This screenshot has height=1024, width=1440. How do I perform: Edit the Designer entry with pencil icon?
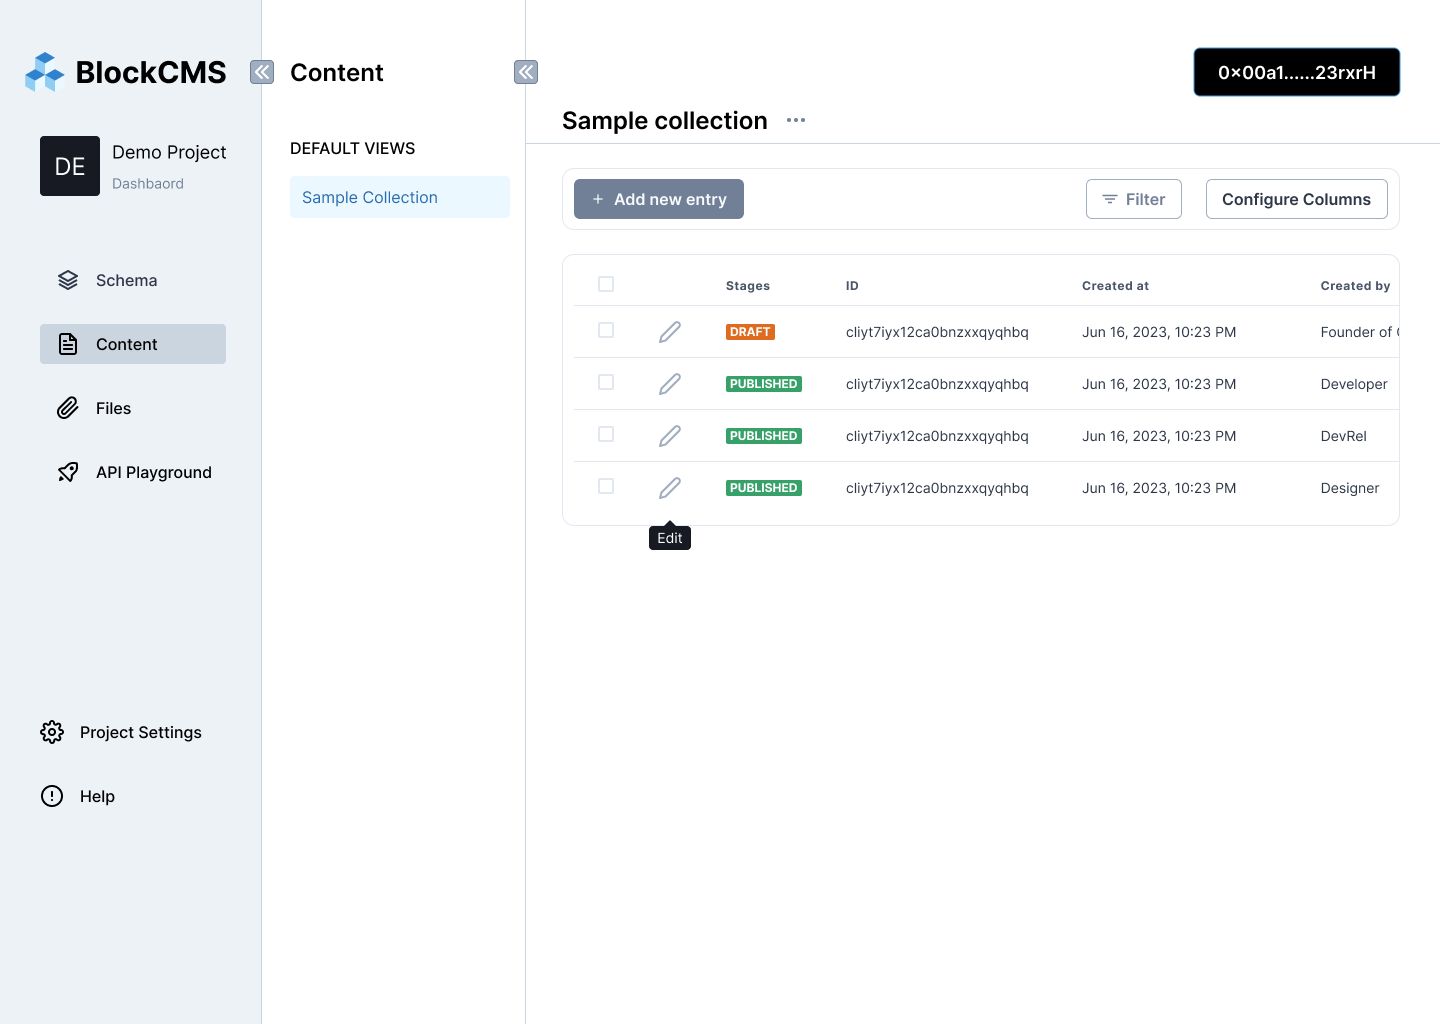pos(670,488)
